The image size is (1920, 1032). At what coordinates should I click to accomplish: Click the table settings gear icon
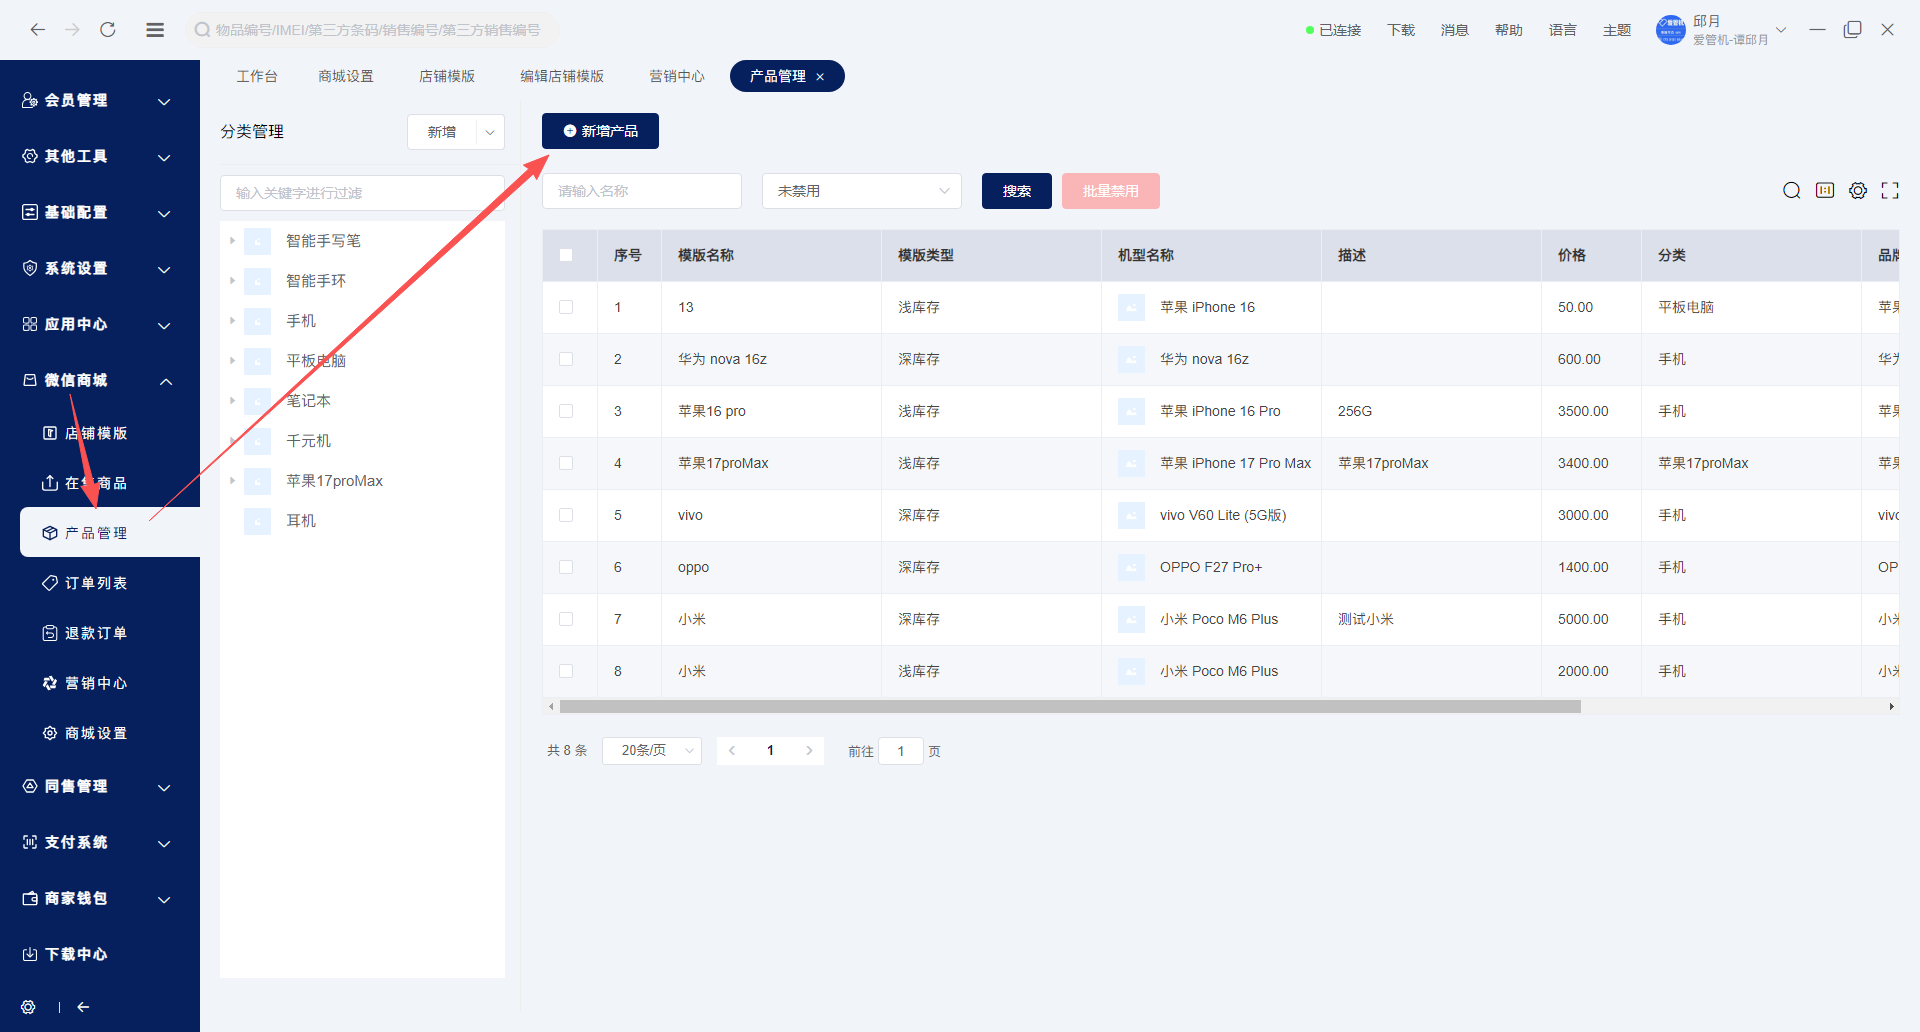[1858, 191]
